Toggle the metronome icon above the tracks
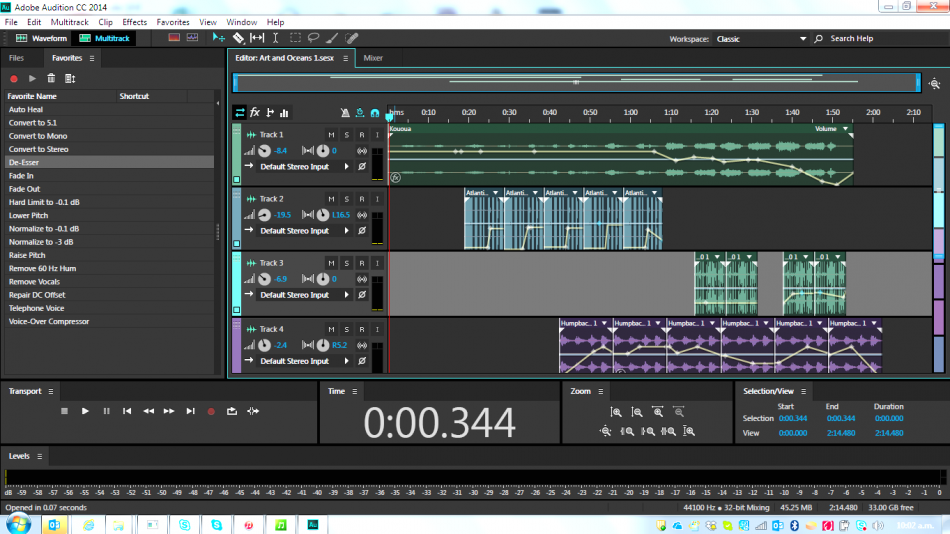The image size is (950, 534). (345, 113)
